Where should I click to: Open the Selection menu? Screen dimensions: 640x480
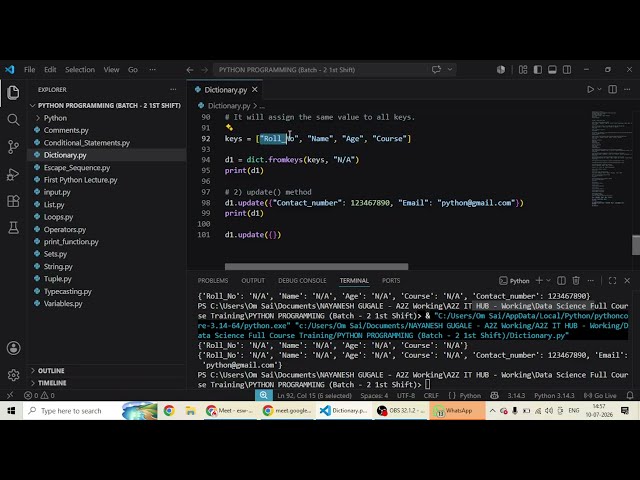(80, 70)
